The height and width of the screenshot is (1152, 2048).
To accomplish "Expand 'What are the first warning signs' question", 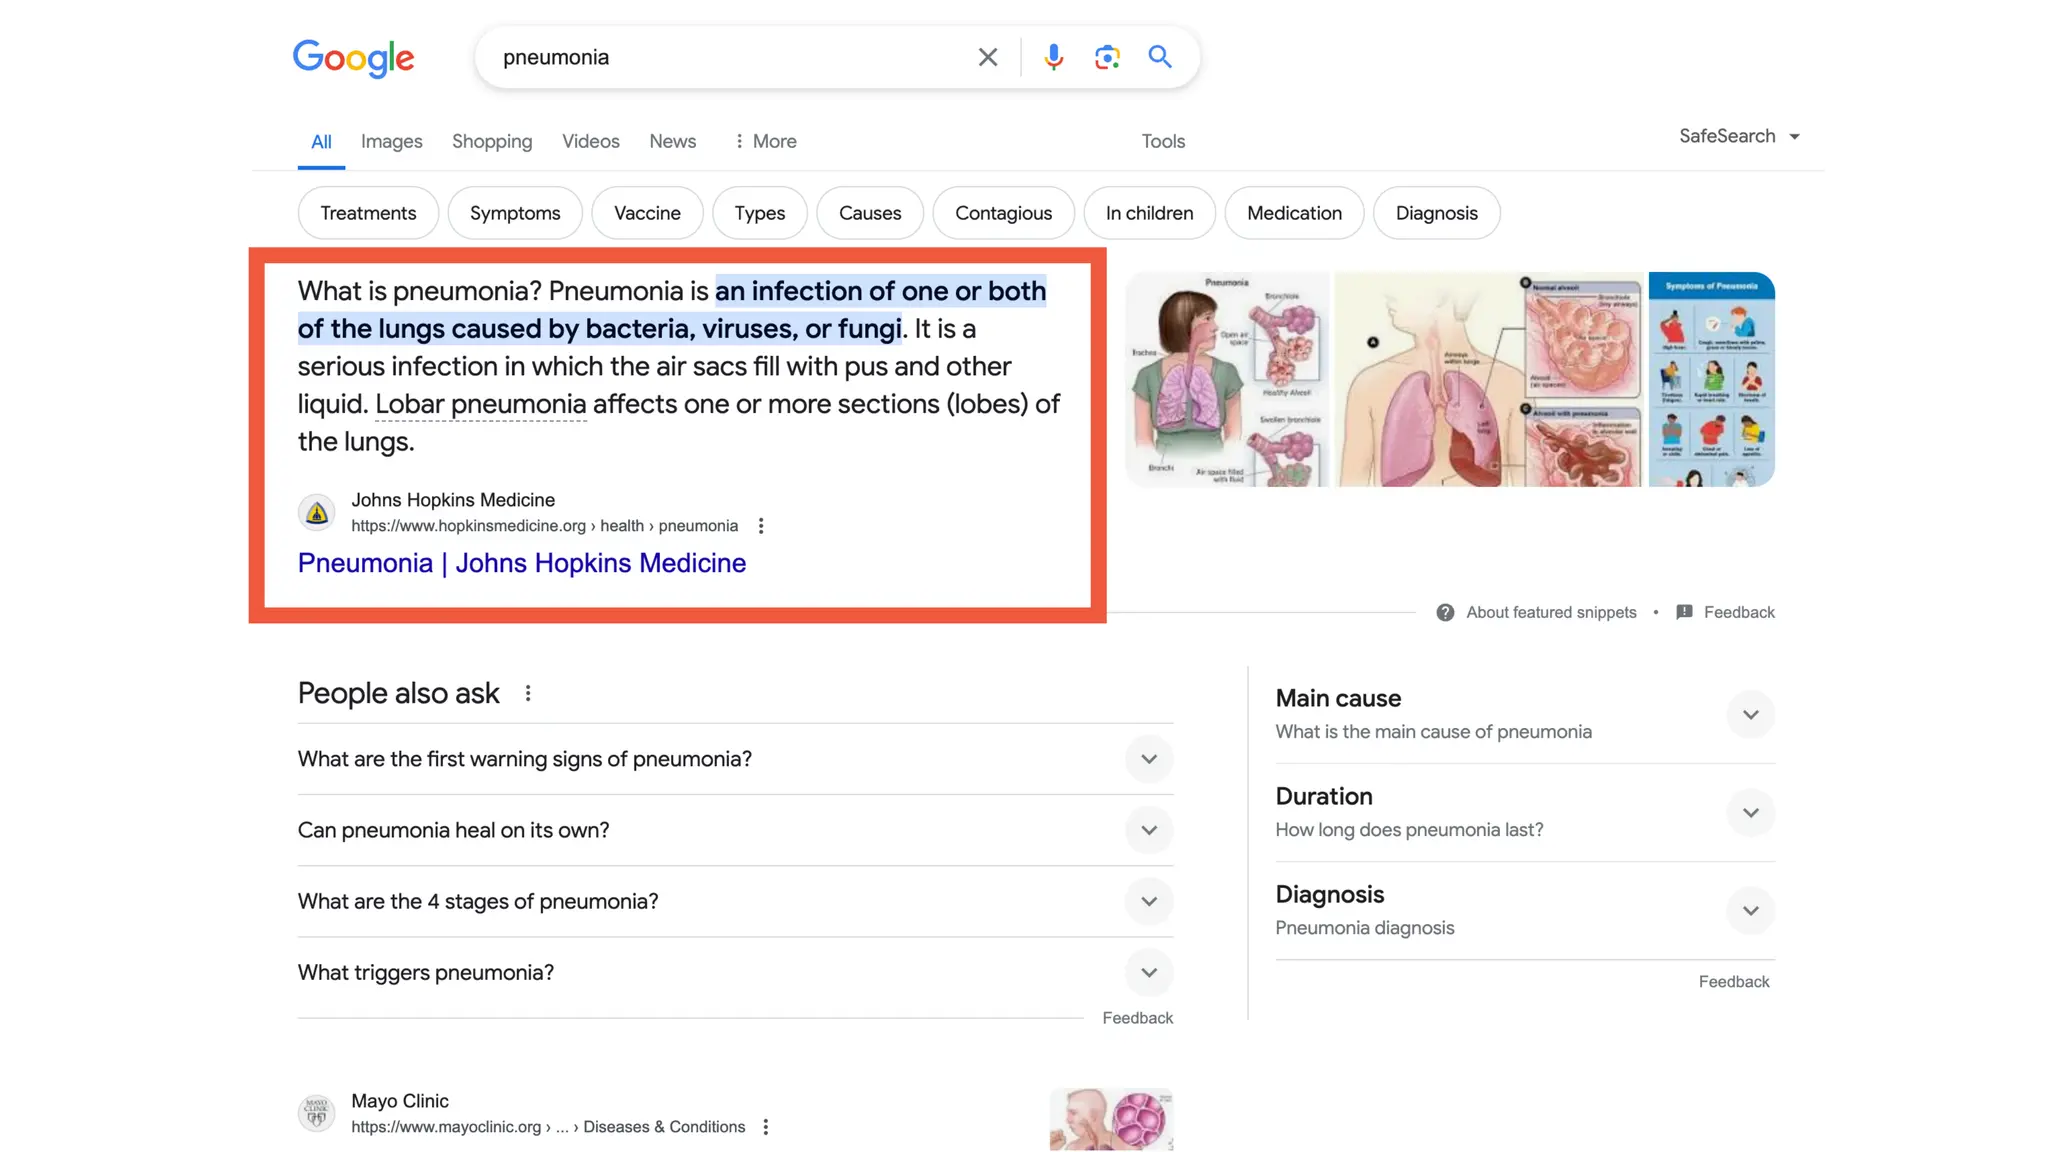I will (1148, 759).
